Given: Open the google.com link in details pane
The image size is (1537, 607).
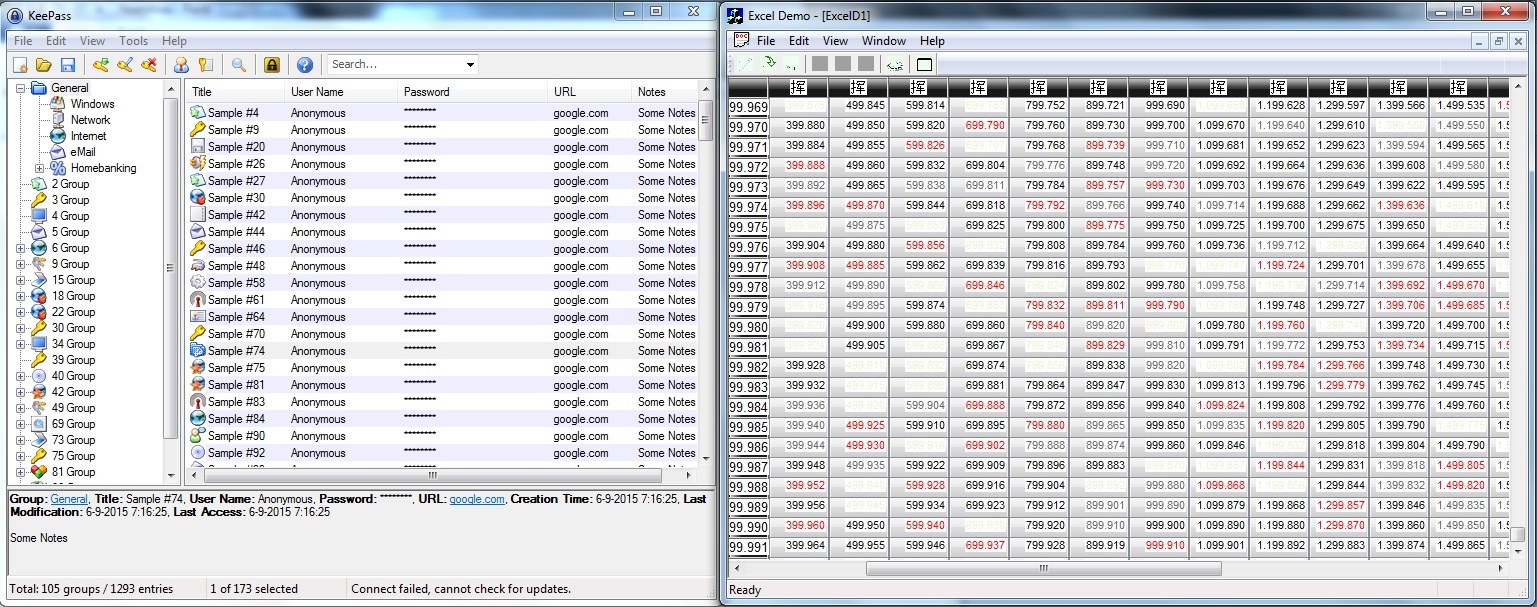Looking at the screenshot, I should pyautogui.click(x=477, y=499).
